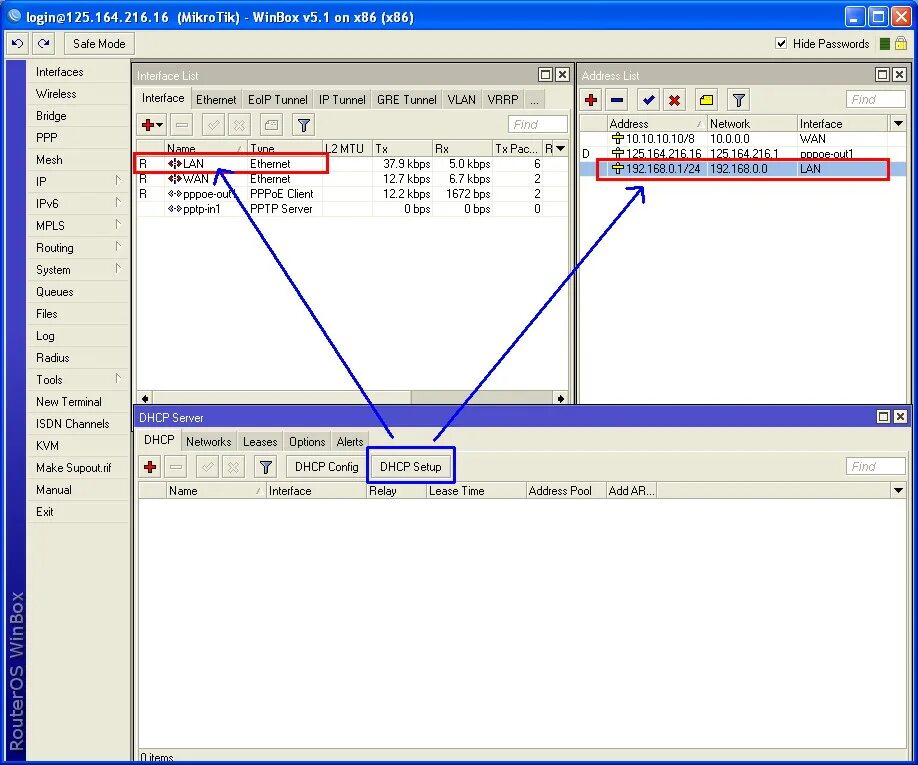Expand the IP submenu

coord(118,181)
